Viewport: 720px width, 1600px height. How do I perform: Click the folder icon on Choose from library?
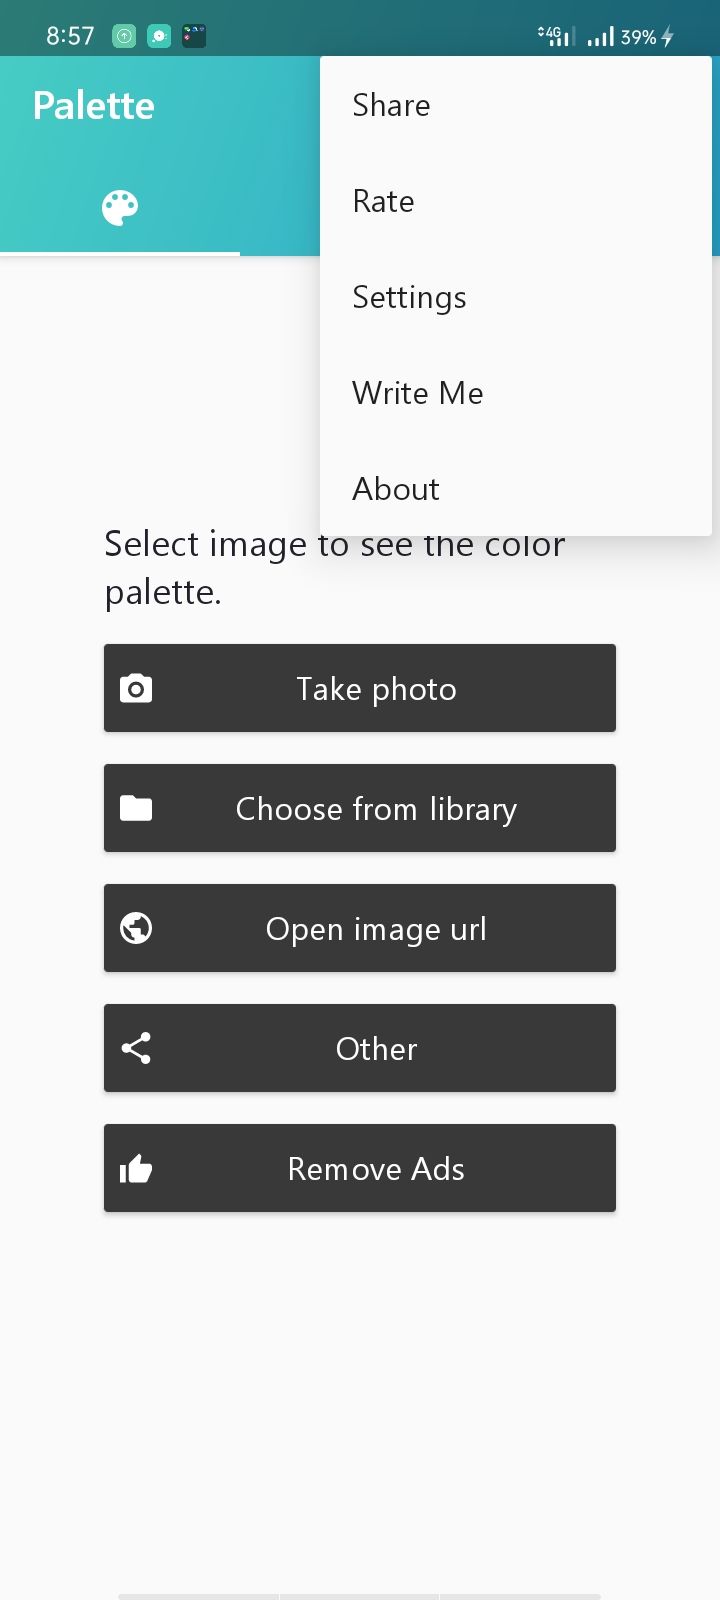tap(135, 808)
